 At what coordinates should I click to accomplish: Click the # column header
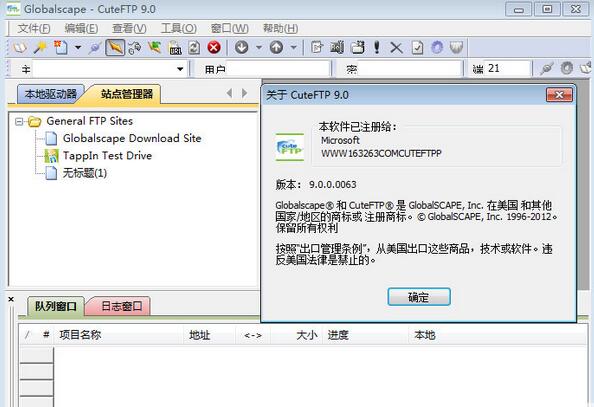[46, 335]
